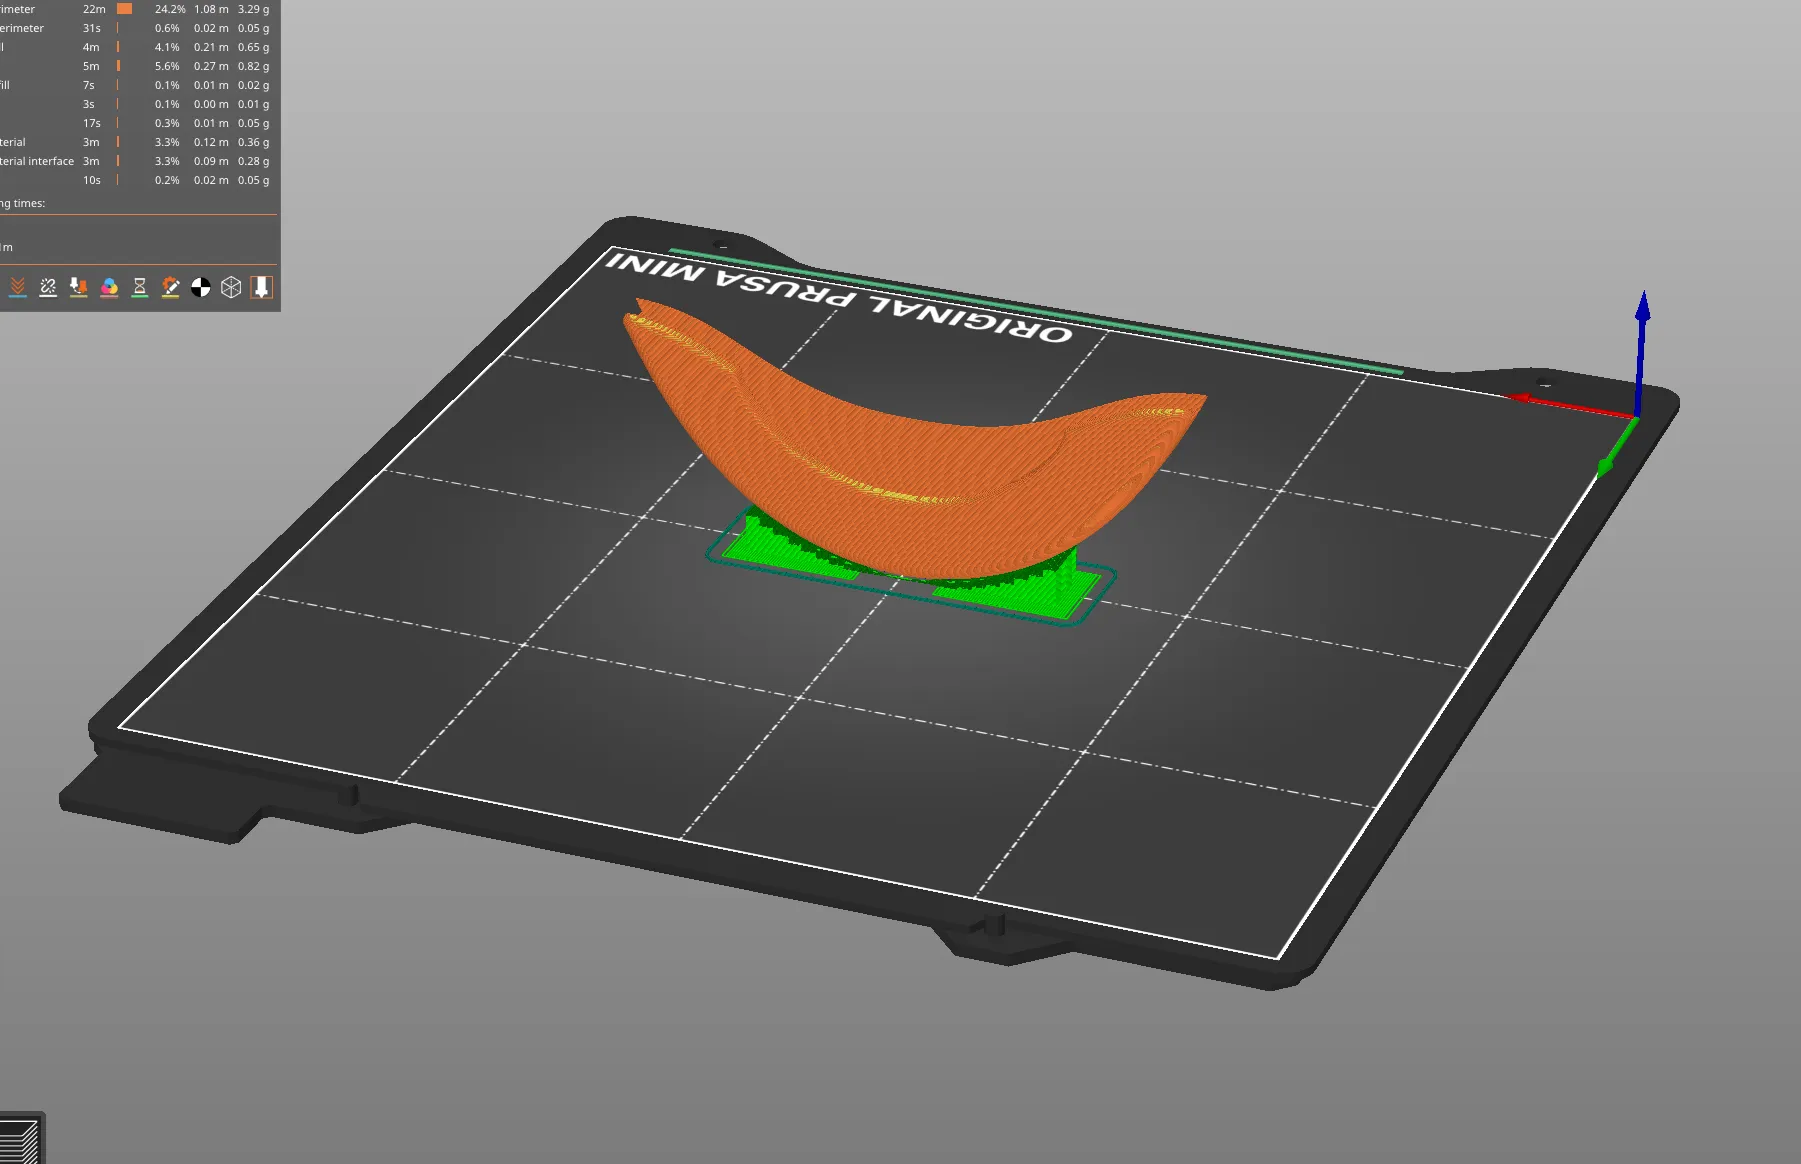The width and height of the screenshot is (1801, 1164).
Task: Switch view with the layered-lines icon
Action: [18, 1140]
